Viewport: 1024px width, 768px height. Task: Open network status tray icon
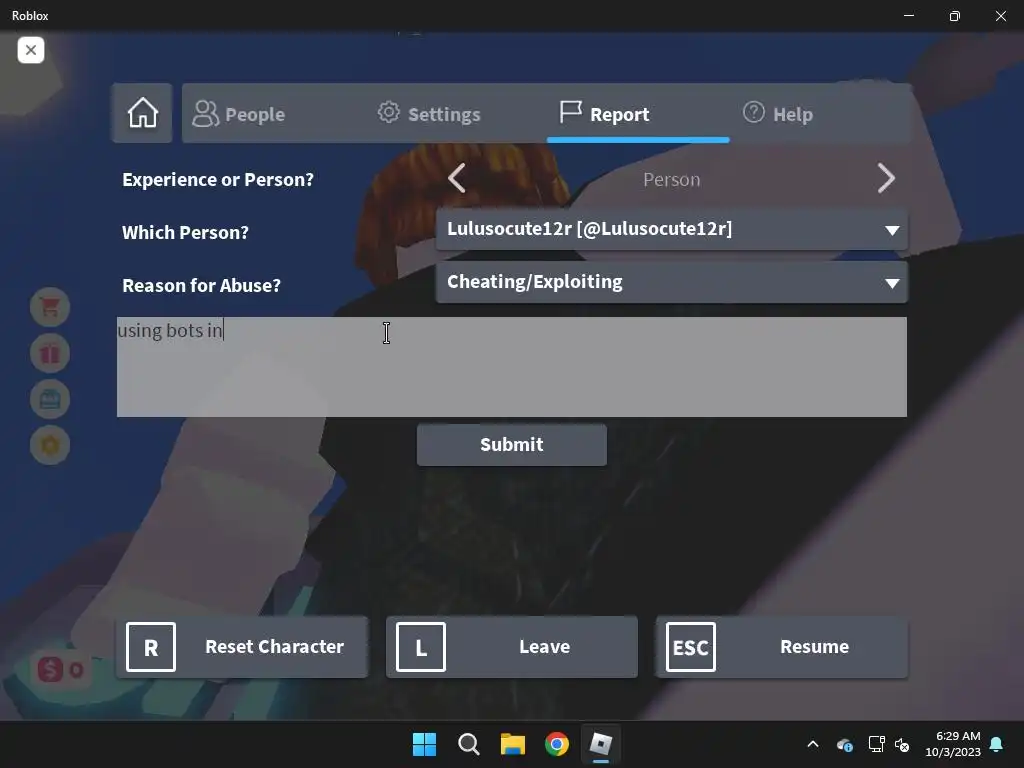876,744
